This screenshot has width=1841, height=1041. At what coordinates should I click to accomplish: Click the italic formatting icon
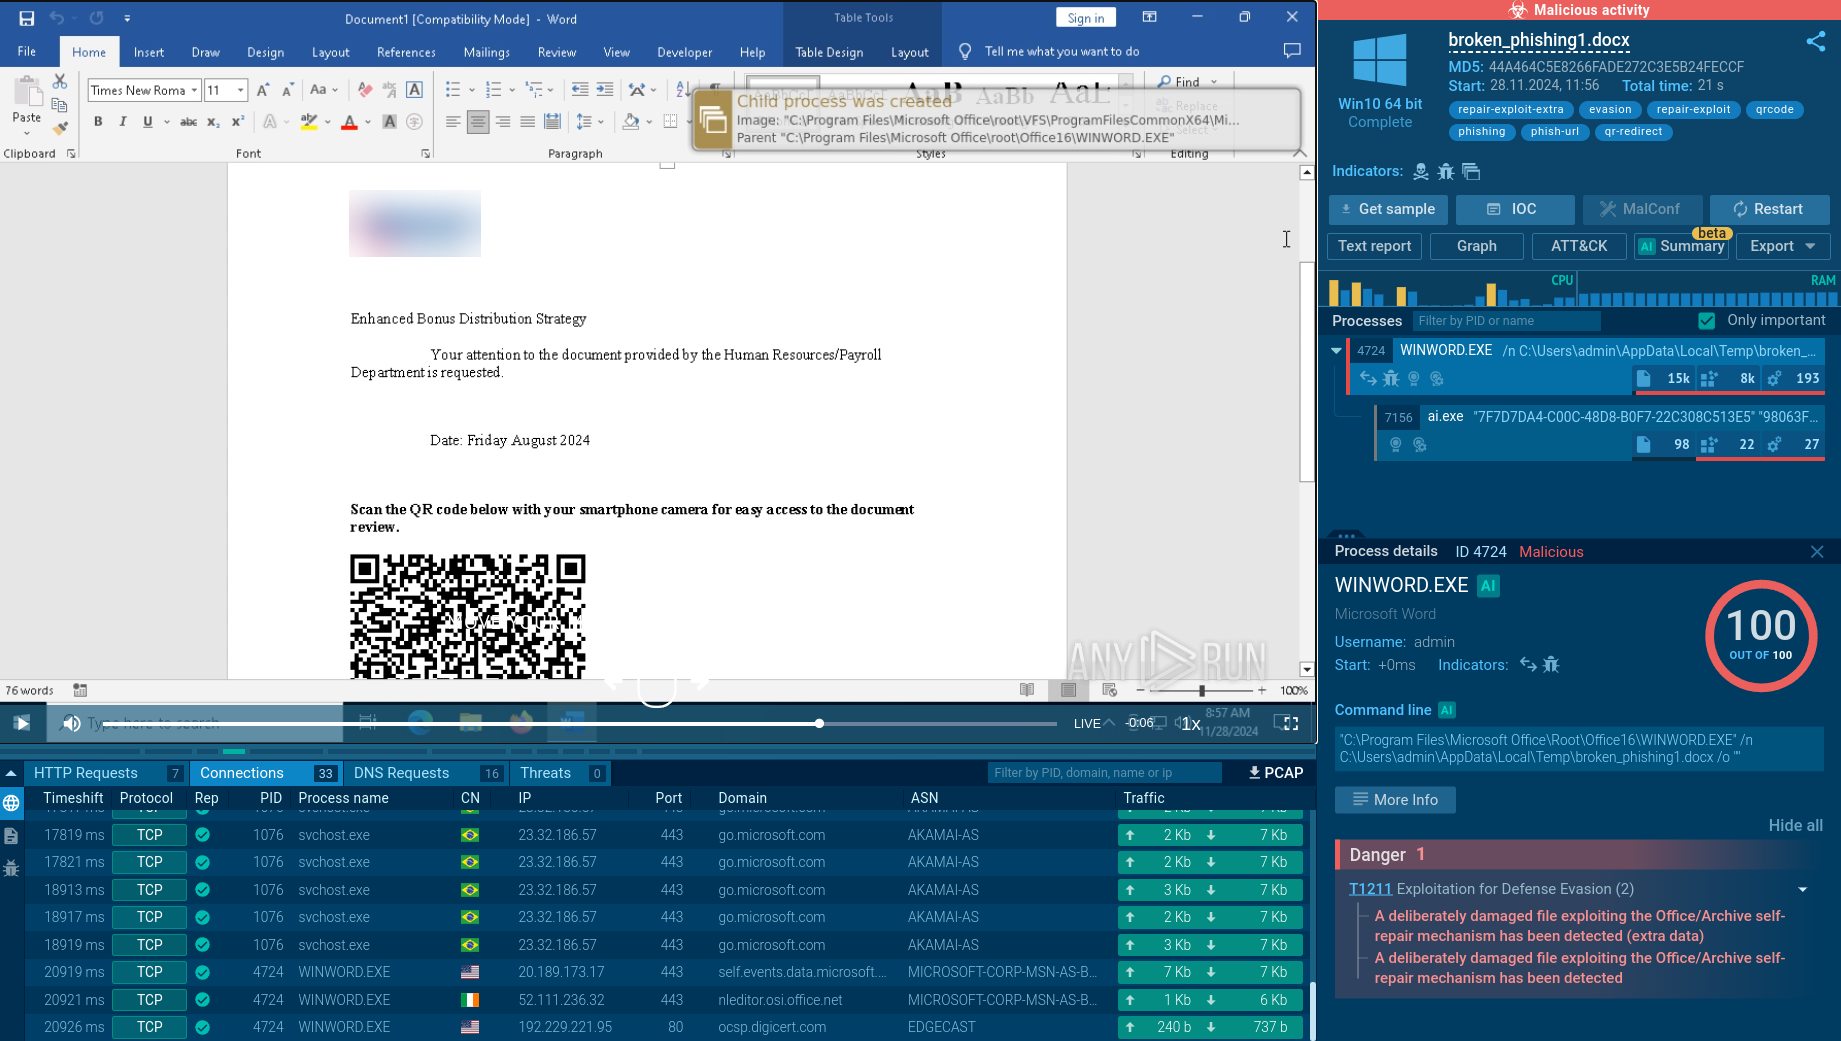(x=123, y=122)
